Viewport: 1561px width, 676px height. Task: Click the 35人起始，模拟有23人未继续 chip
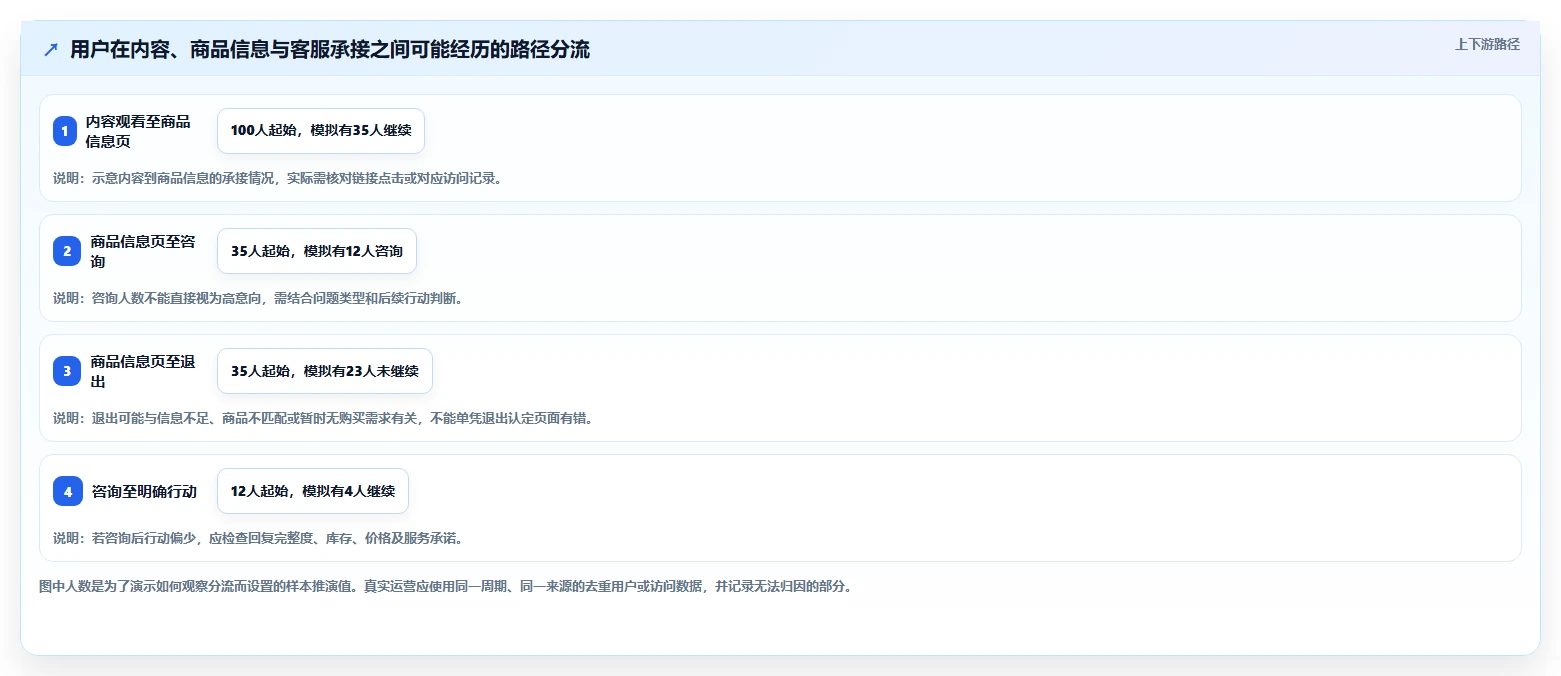[x=325, y=371]
